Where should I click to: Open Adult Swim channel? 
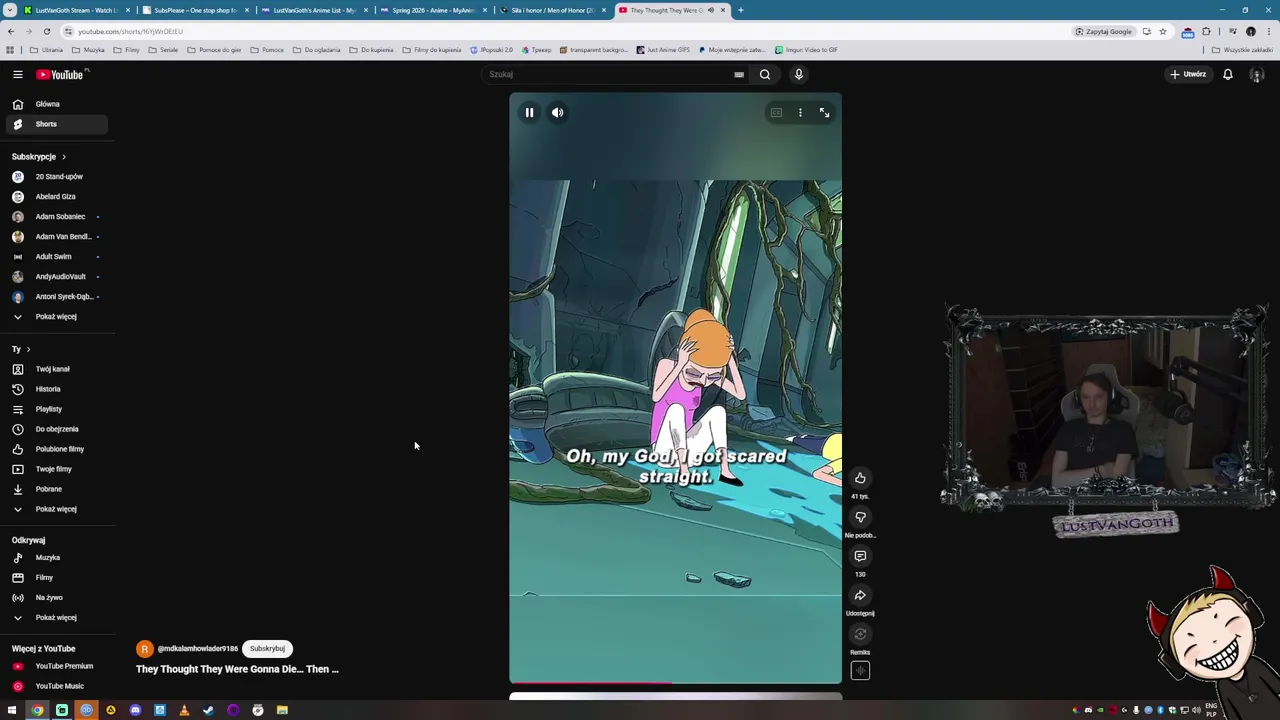pyautogui.click(x=55, y=257)
